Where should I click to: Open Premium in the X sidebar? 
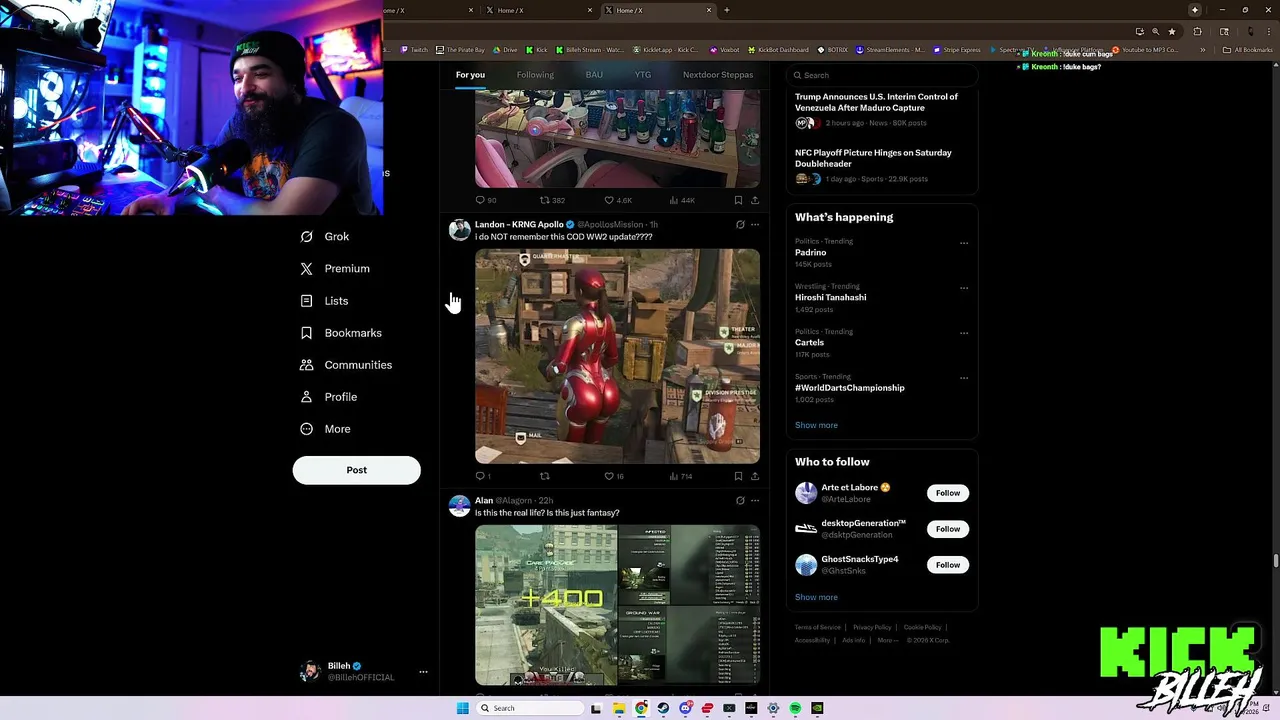[335, 269]
